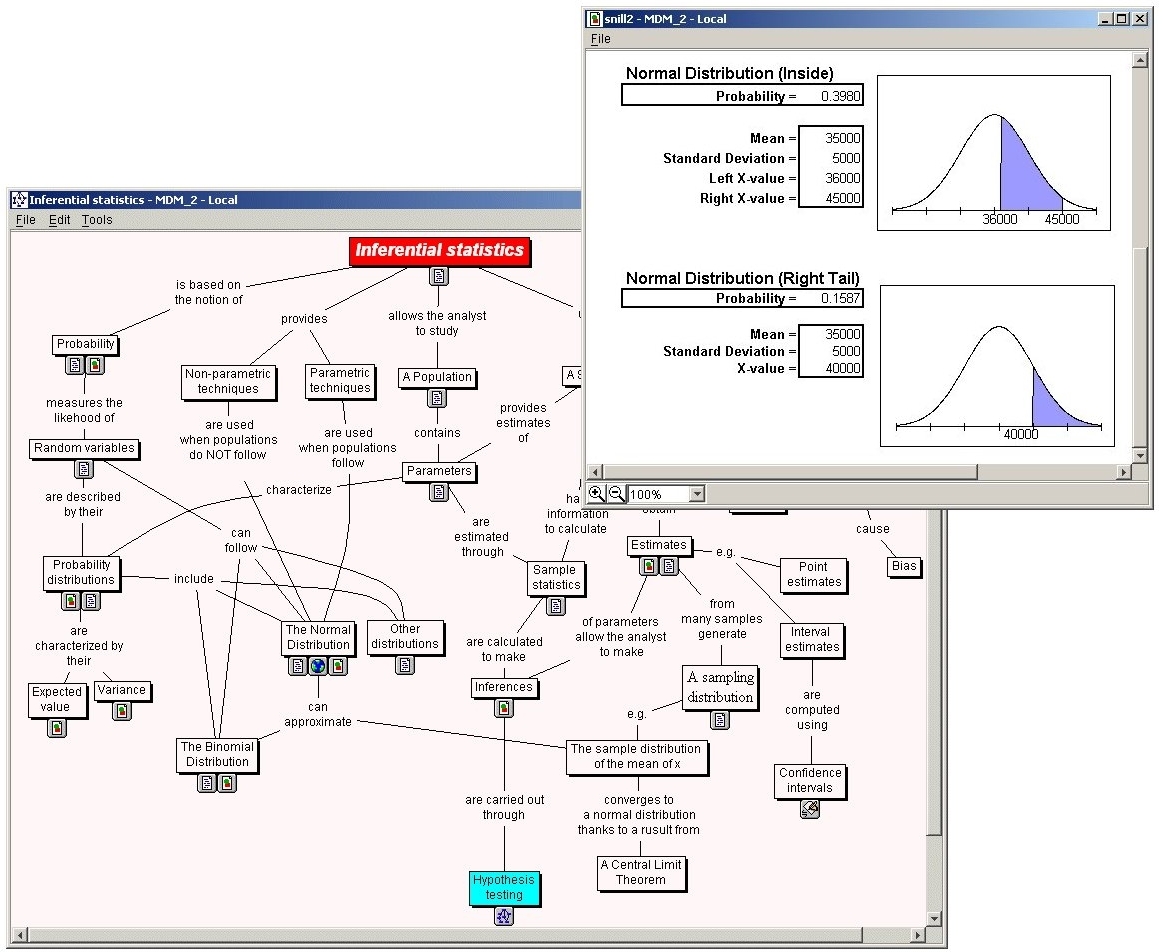The width and height of the screenshot is (1163, 952).
Task: Open the text document icon under Estimates
Action: [669, 566]
